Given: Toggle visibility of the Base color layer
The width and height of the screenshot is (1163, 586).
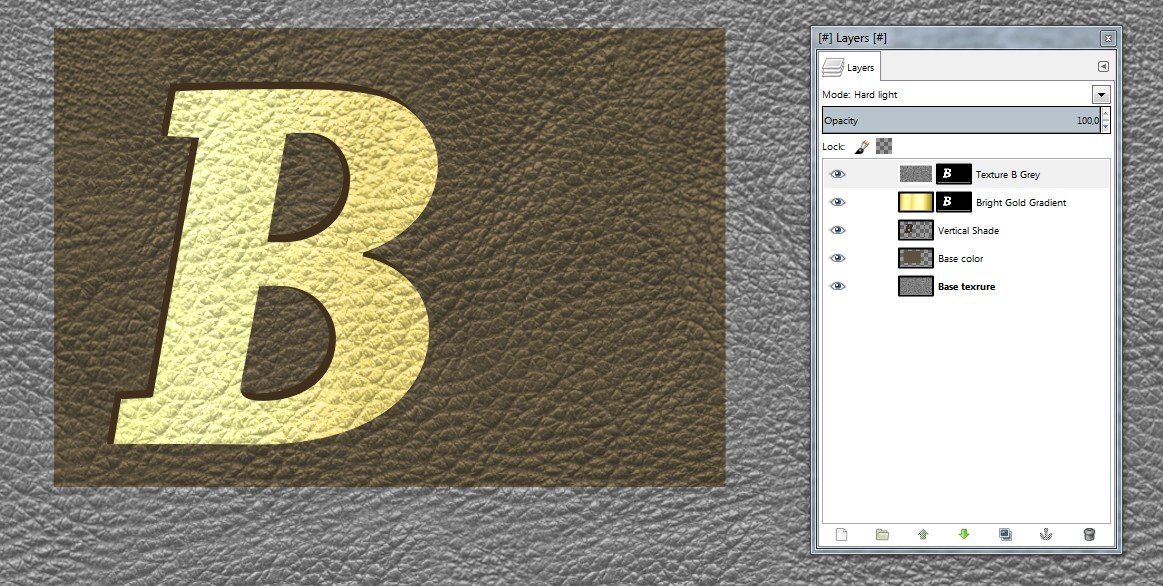Looking at the screenshot, I should click(838, 258).
